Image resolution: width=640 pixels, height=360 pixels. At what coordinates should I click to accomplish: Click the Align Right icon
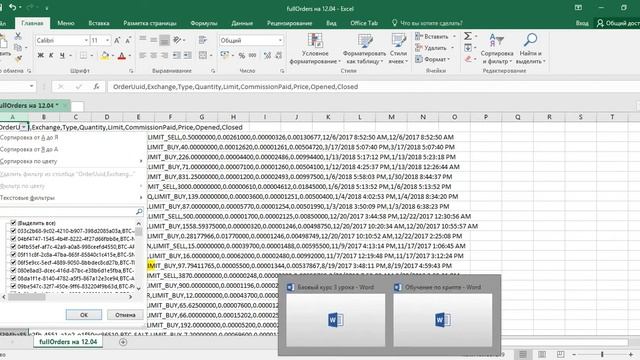tap(164, 56)
